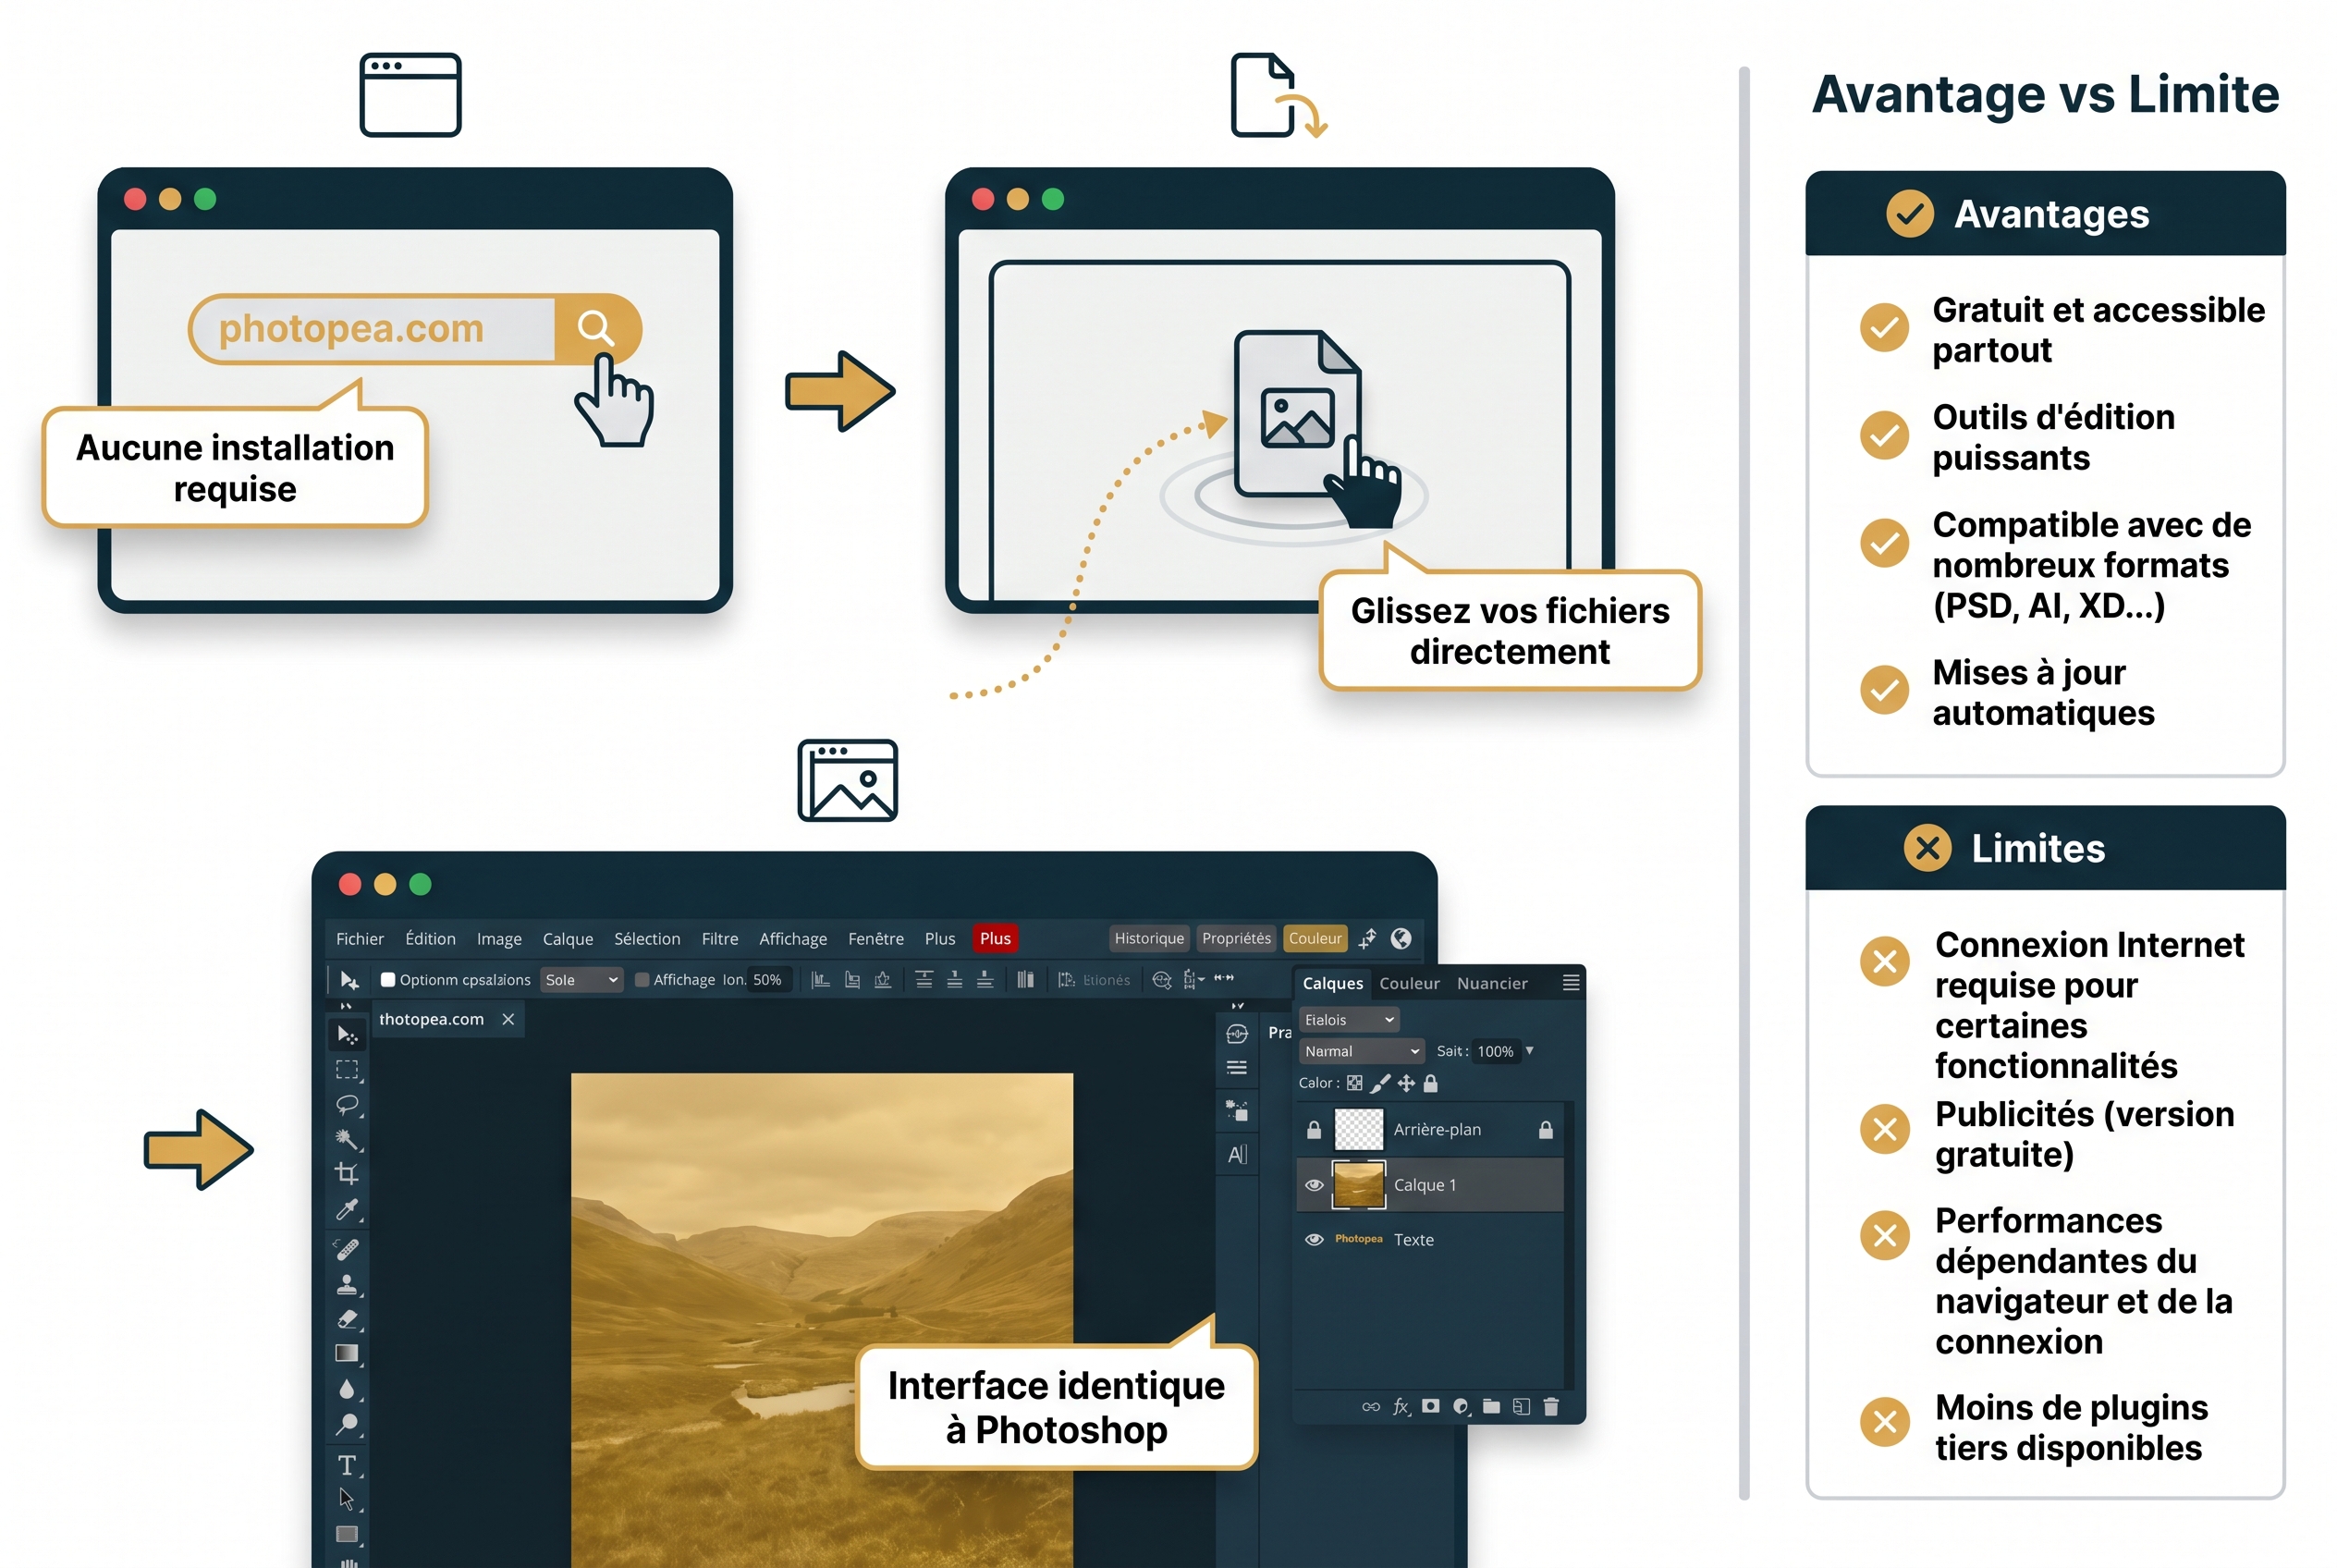Select the Gradient tool
The image size is (2337, 1568).
click(x=347, y=1353)
